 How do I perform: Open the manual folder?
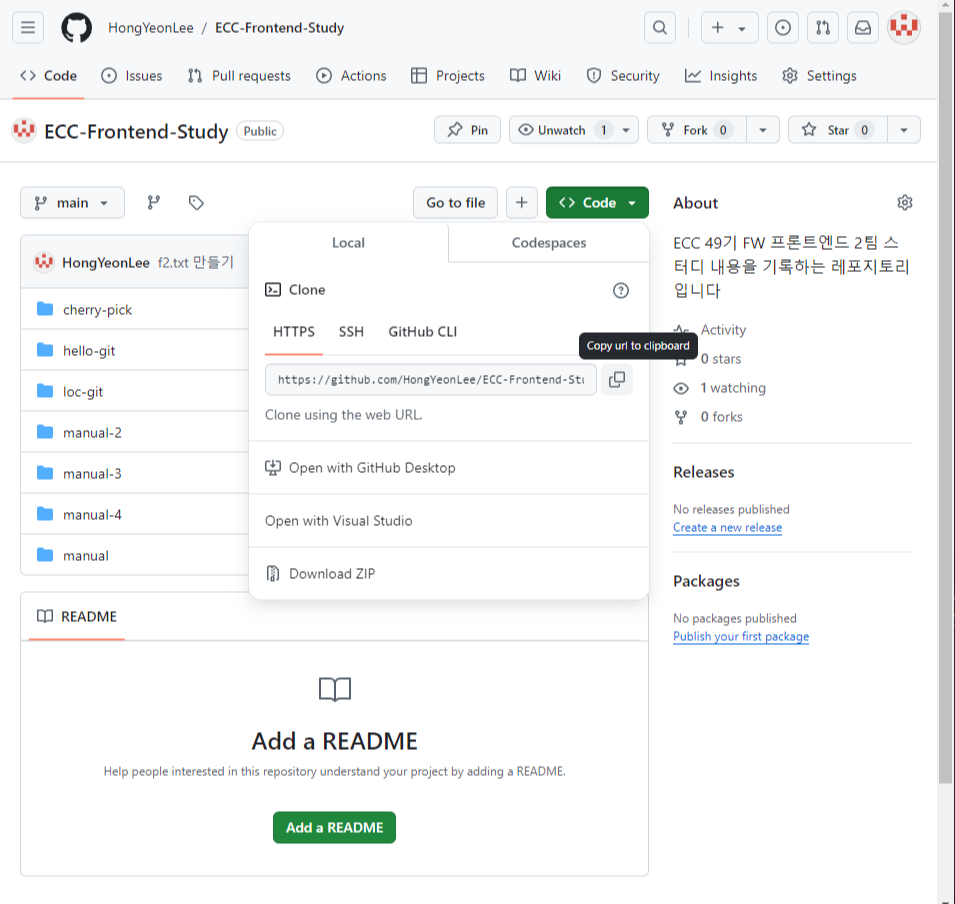[x=86, y=556]
